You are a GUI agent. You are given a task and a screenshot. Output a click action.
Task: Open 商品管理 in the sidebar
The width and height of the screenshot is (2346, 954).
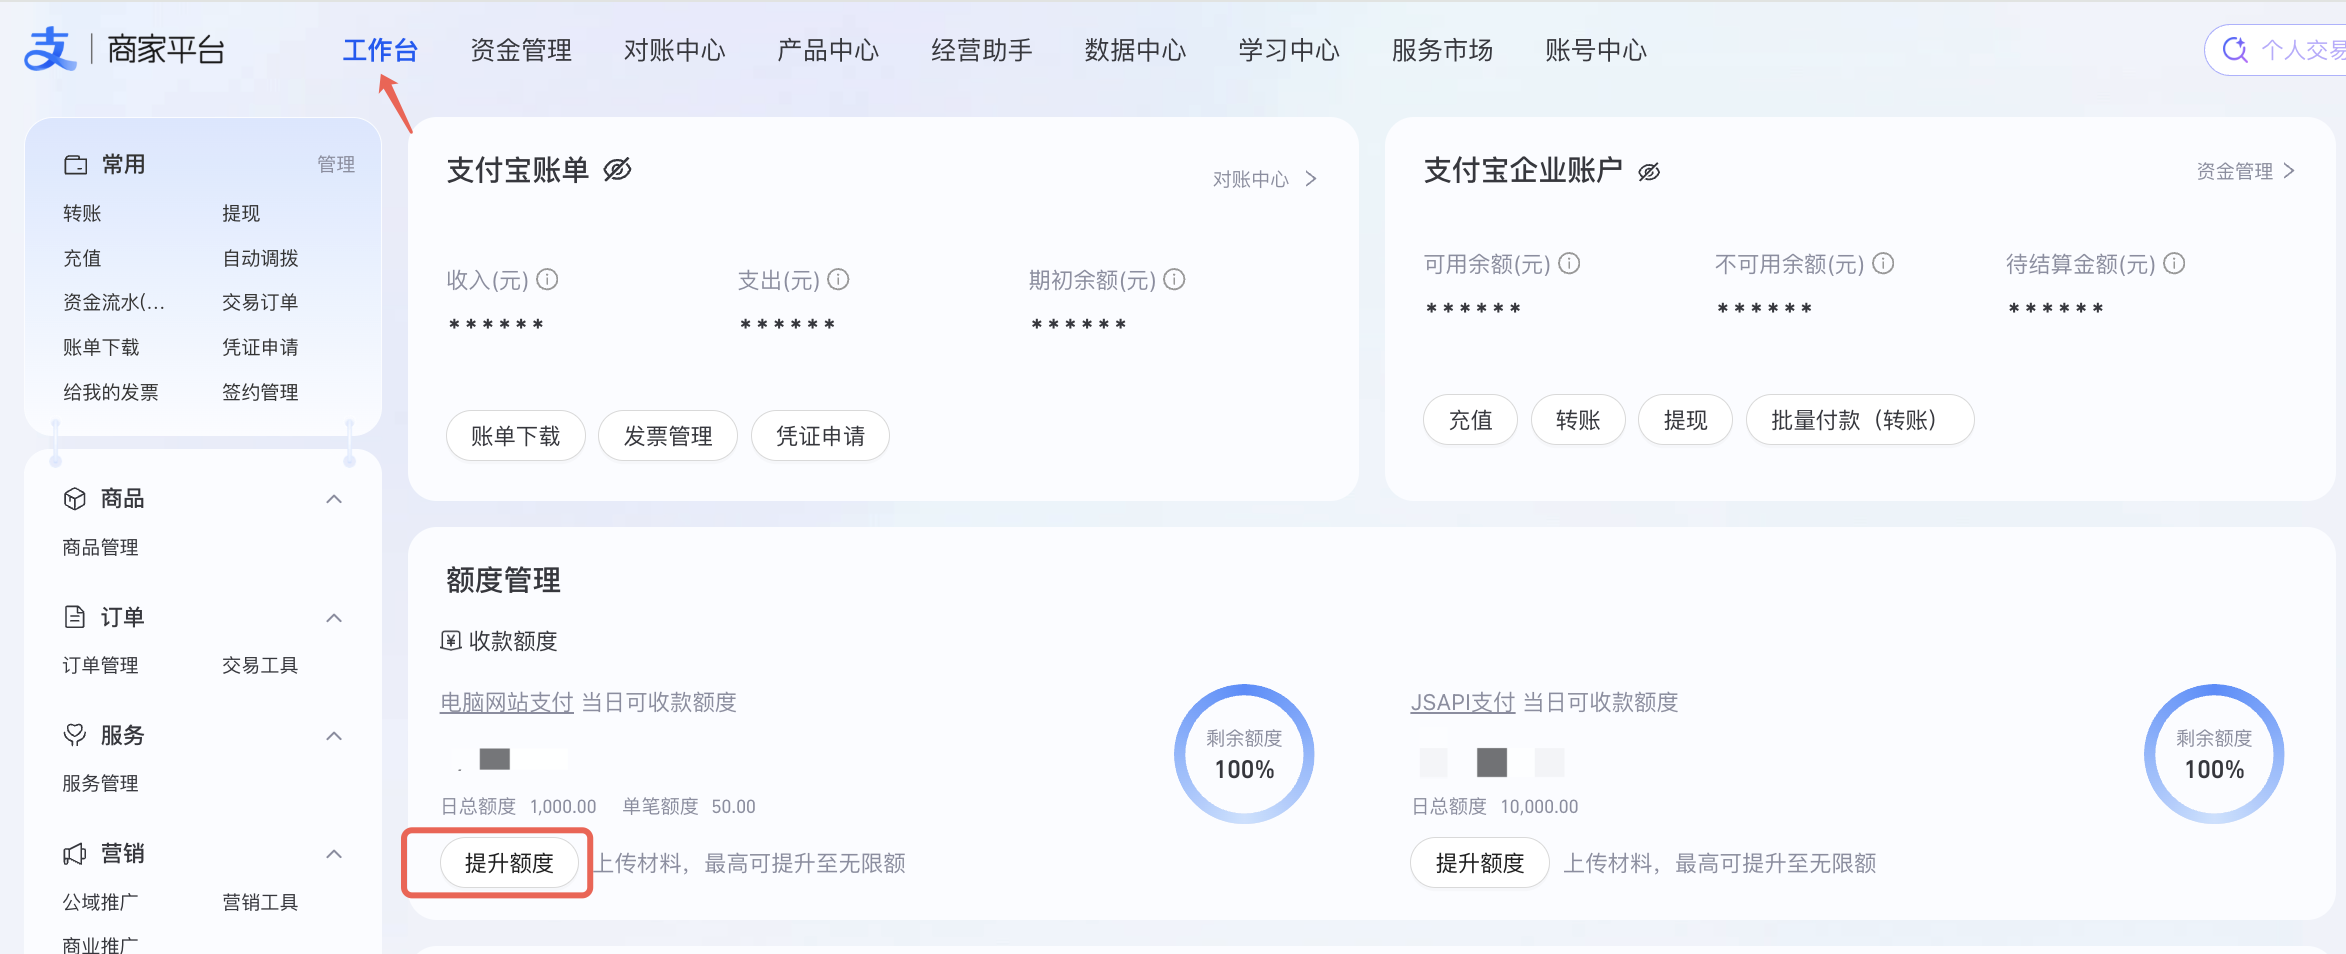click(100, 548)
